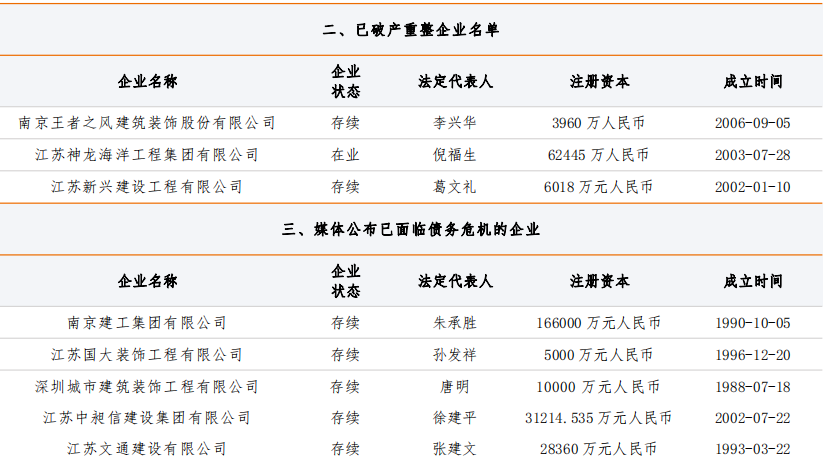The image size is (828, 466).
Task: Click founding date '1990-10-05'
Action: point(752,323)
